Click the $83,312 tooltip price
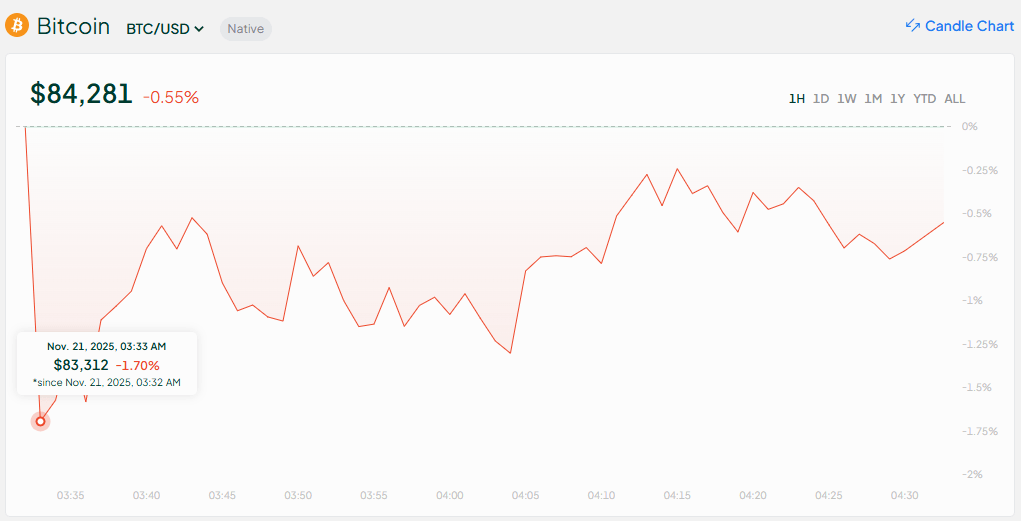Image resolution: width=1021 pixels, height=521 pixels. 81,365
